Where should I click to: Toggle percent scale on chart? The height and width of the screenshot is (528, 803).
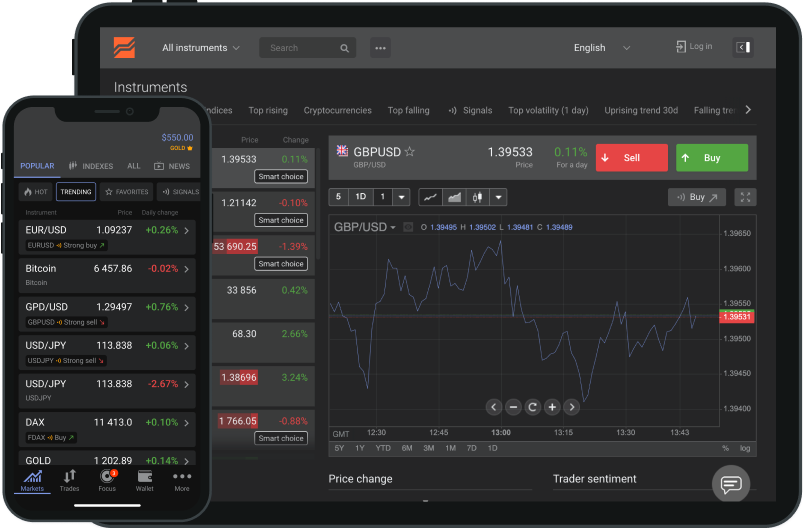point(725,448)
